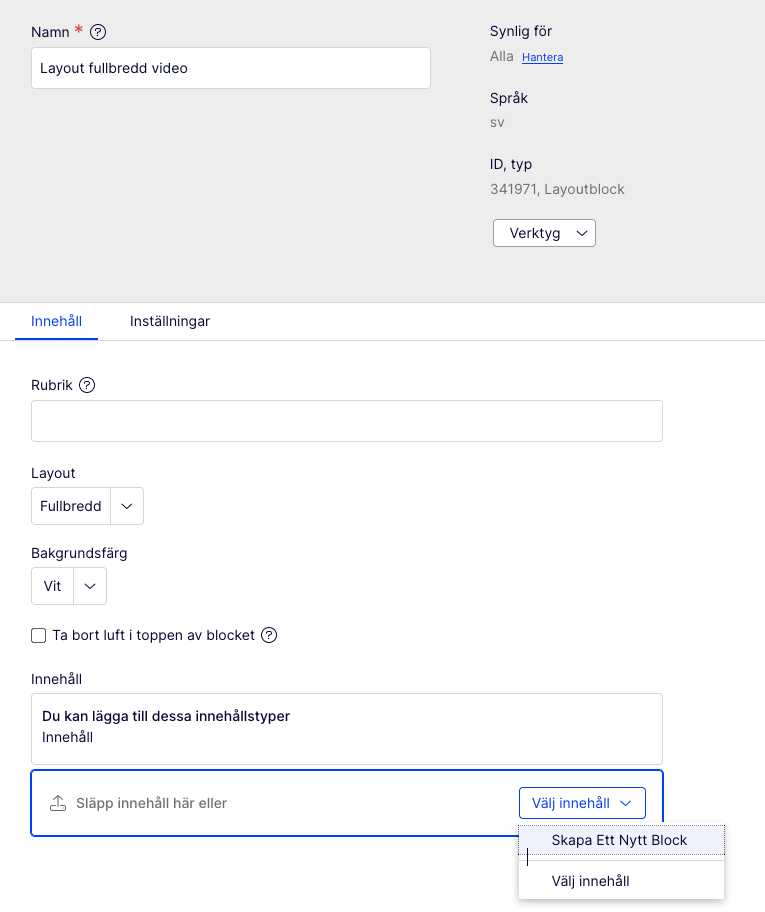Expand the Bakgrundsfärg dropdown arrow
Screen dimensions: 765x912
point(90,586)
